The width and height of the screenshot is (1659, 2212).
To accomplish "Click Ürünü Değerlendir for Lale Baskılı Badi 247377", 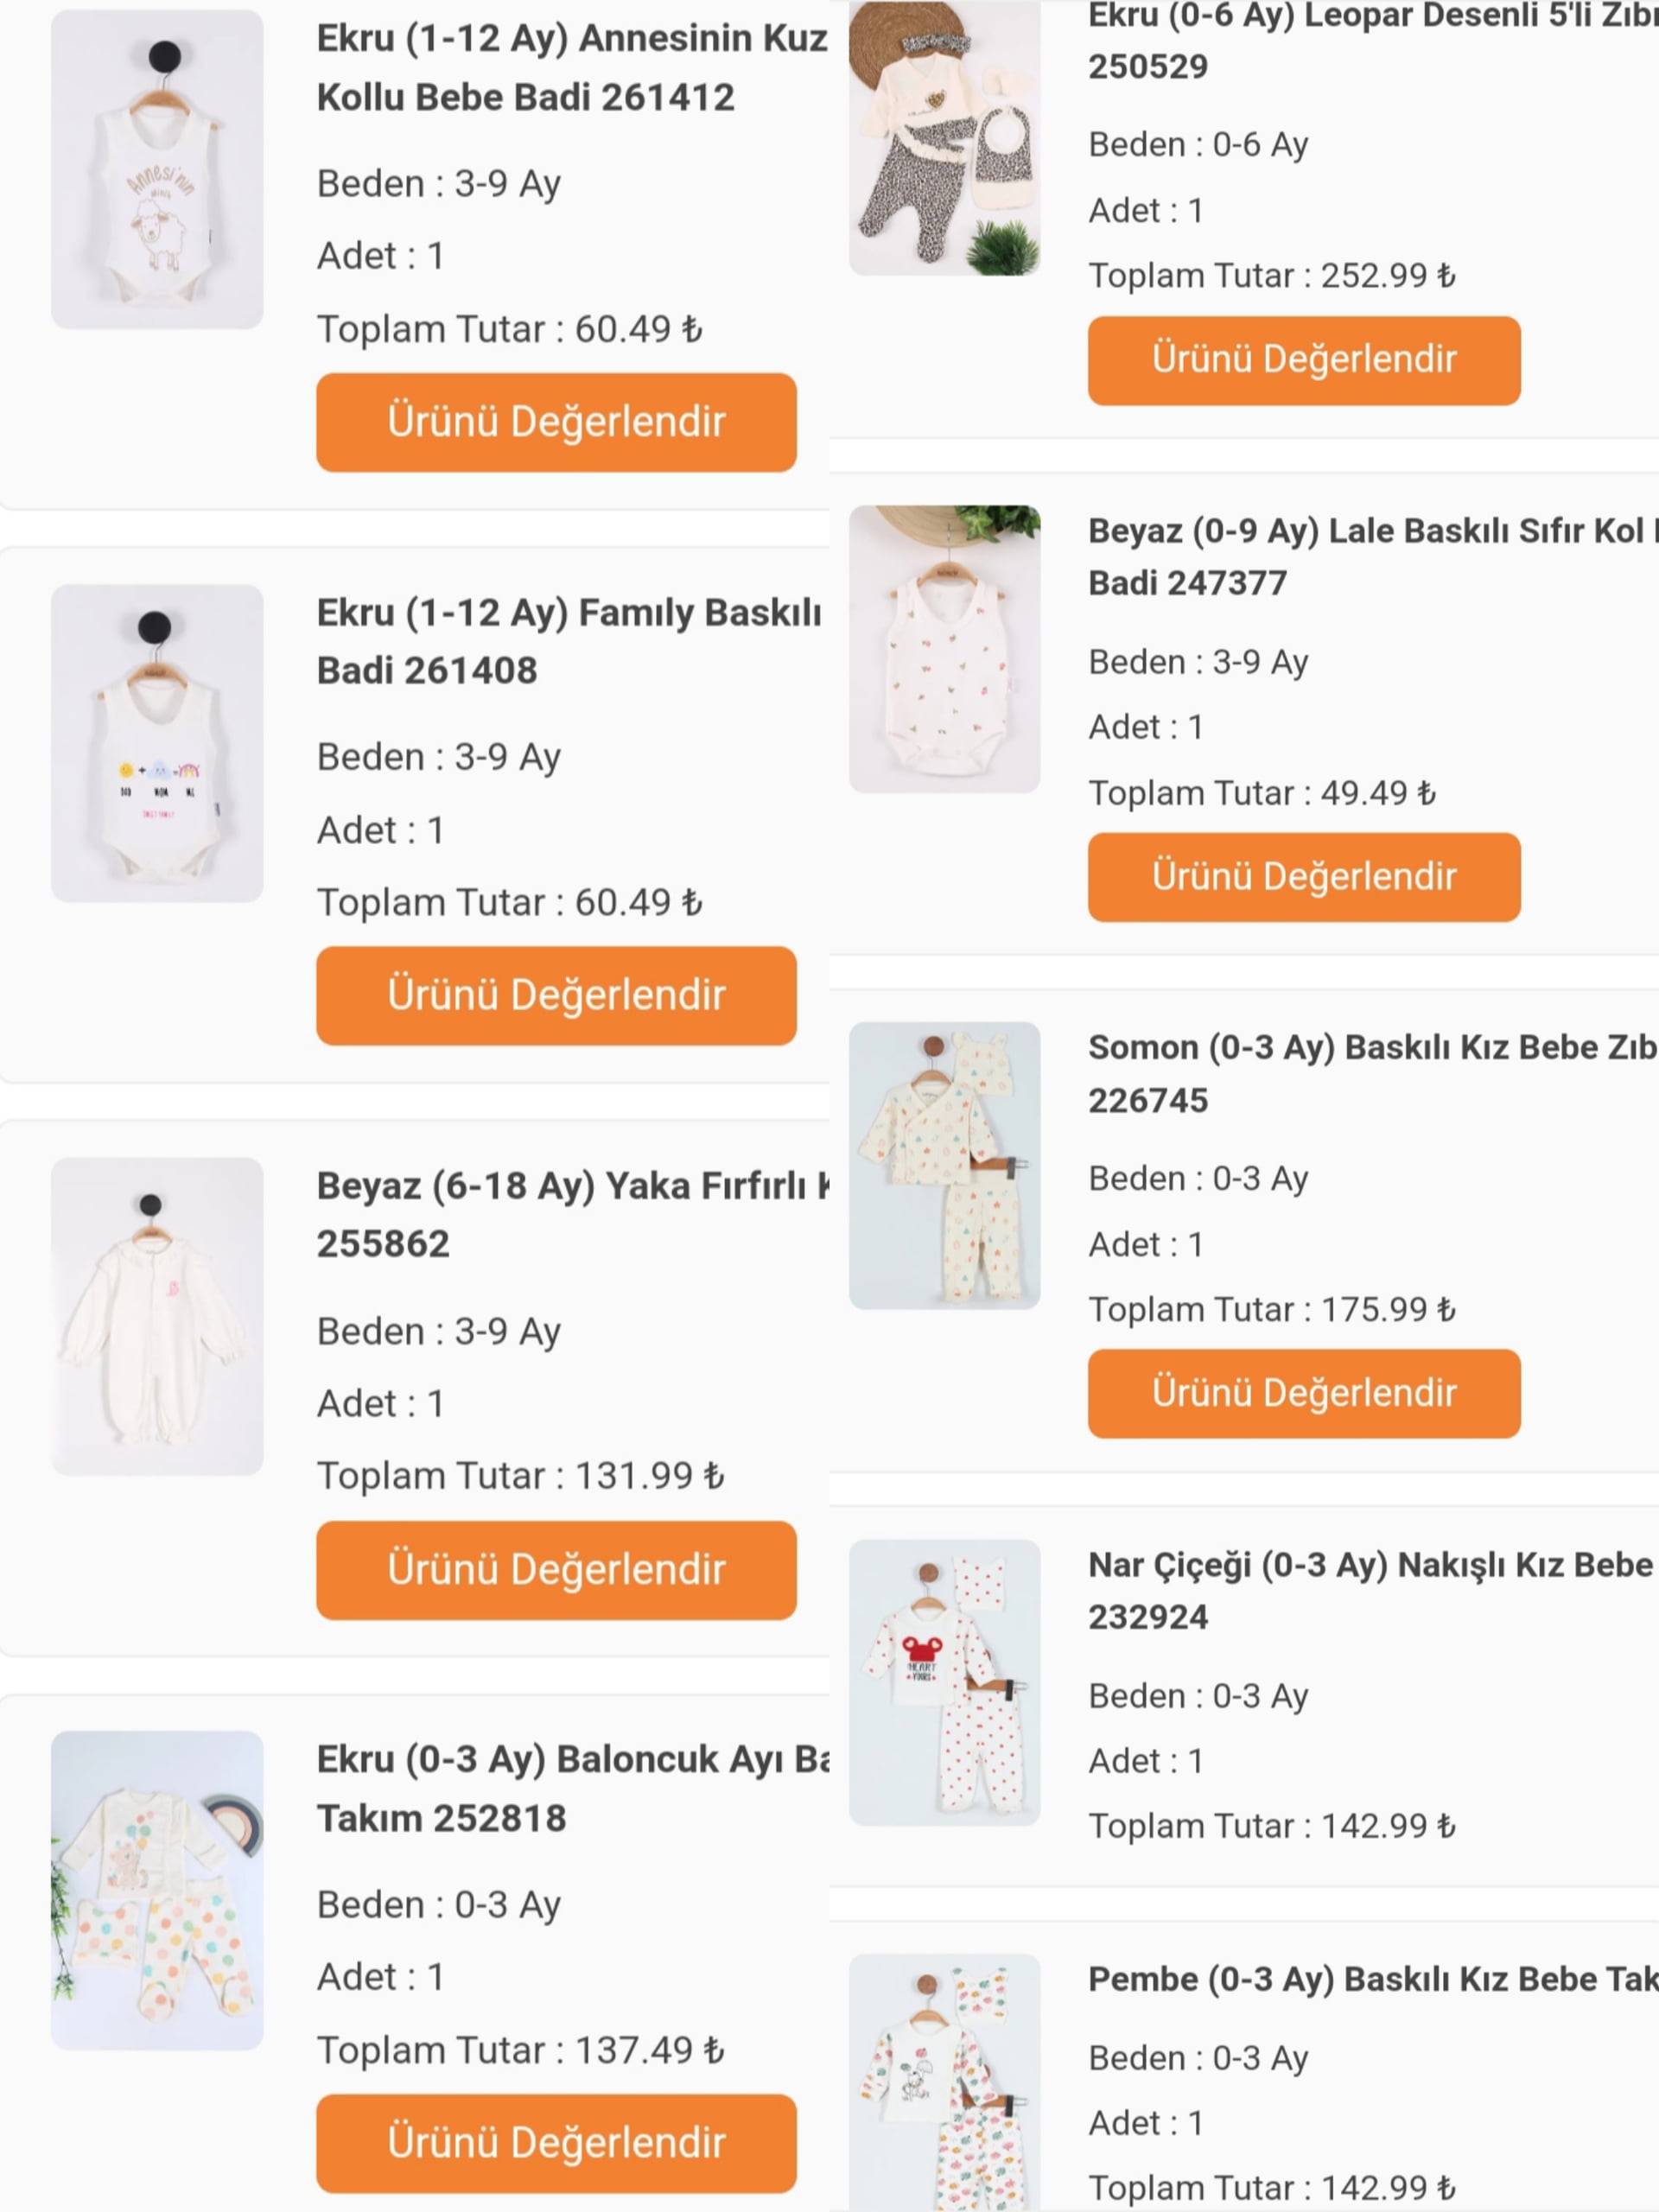I will click(1303, 876).
